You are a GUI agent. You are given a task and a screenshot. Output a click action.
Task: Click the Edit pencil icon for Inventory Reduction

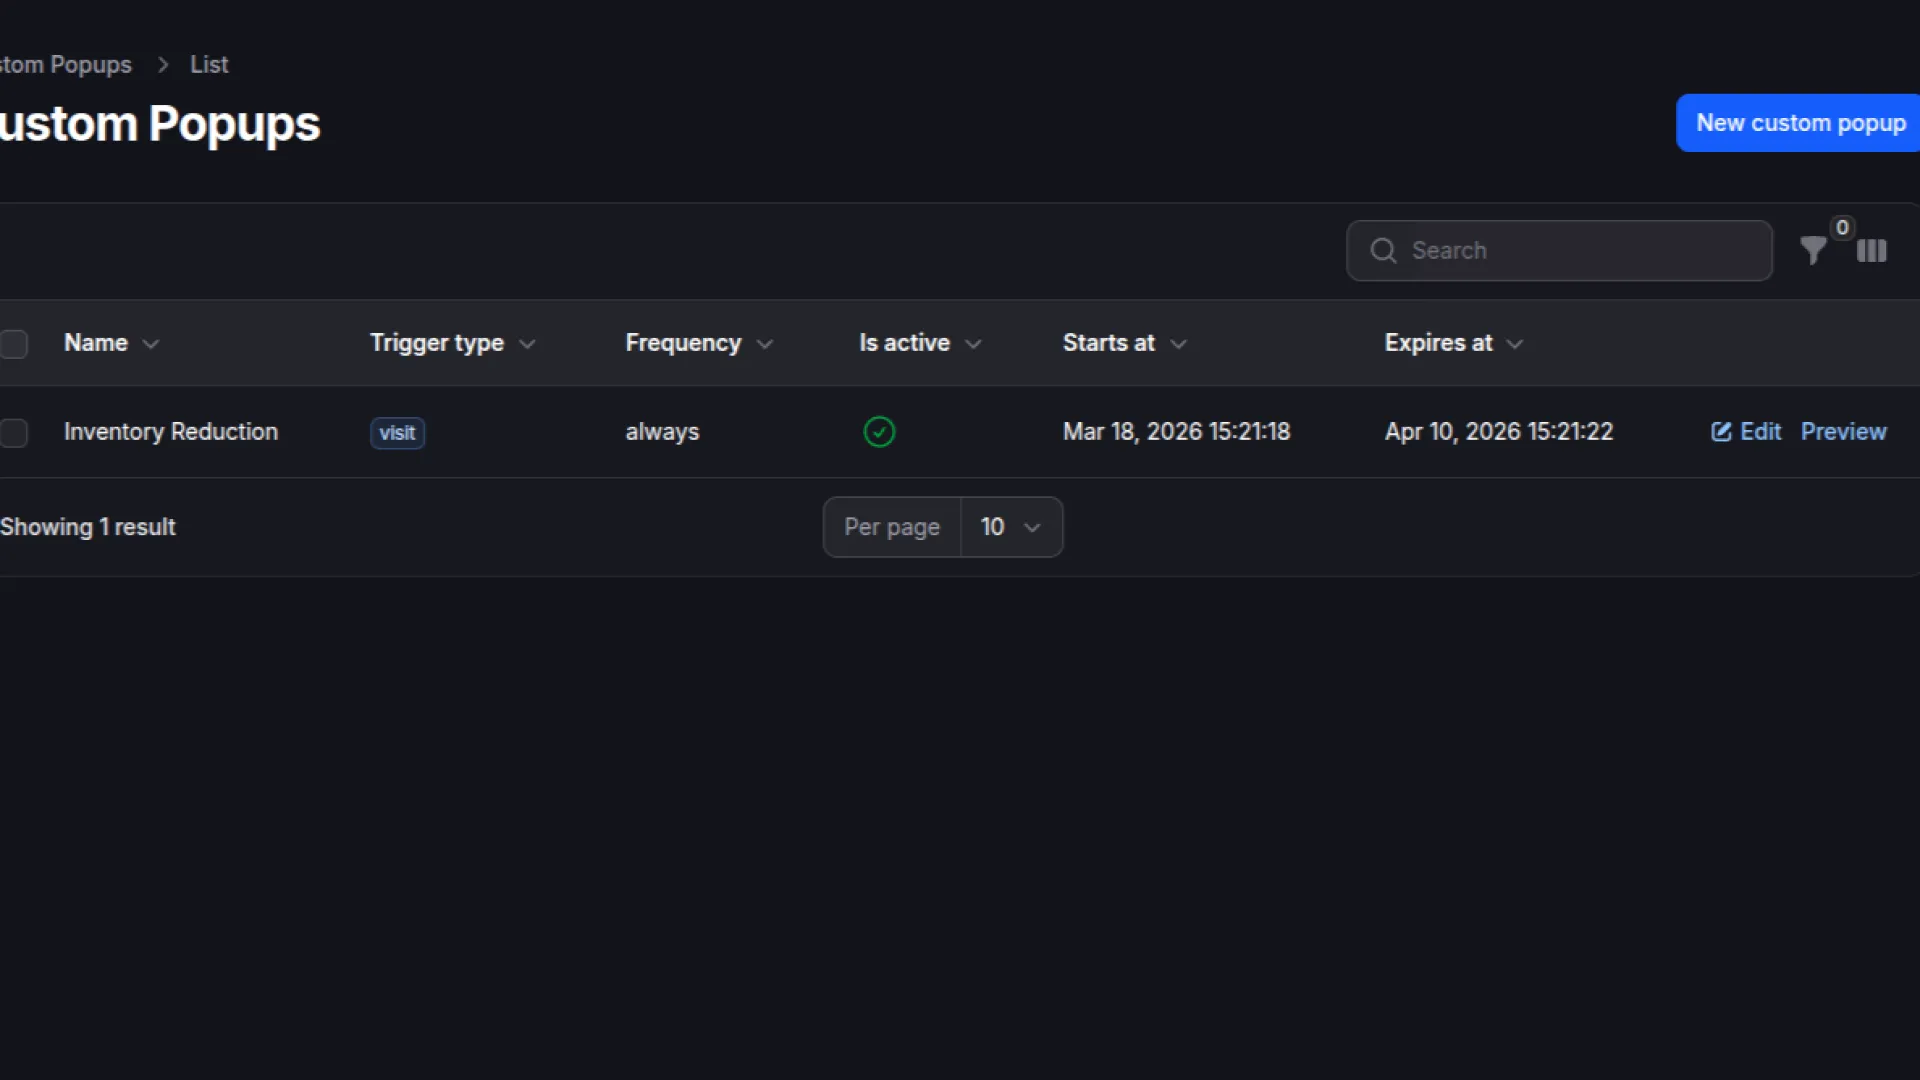coord(1720,432)
